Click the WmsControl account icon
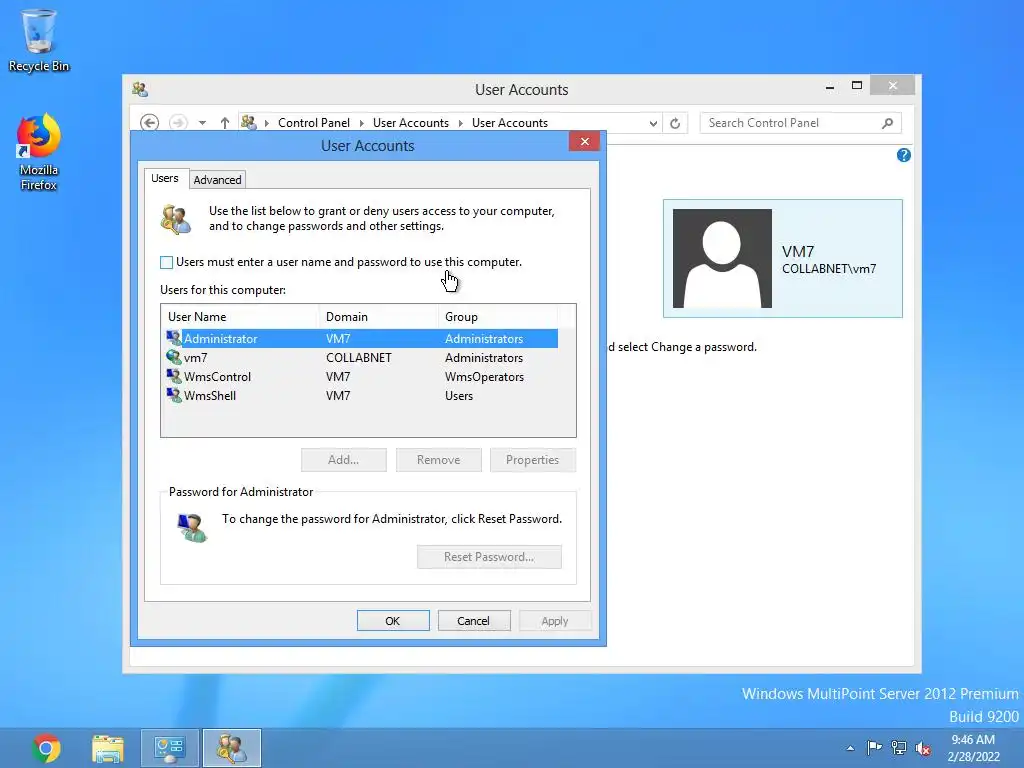The height and width of the screenshot is (768, 1024). pyautogui.click(x=174, y=376)
